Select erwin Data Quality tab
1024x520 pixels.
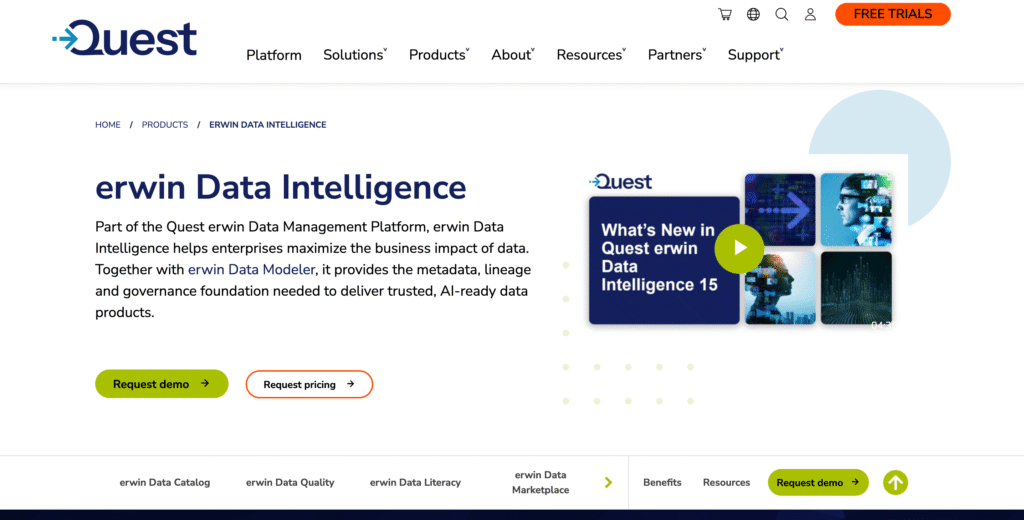coord(290,483)
